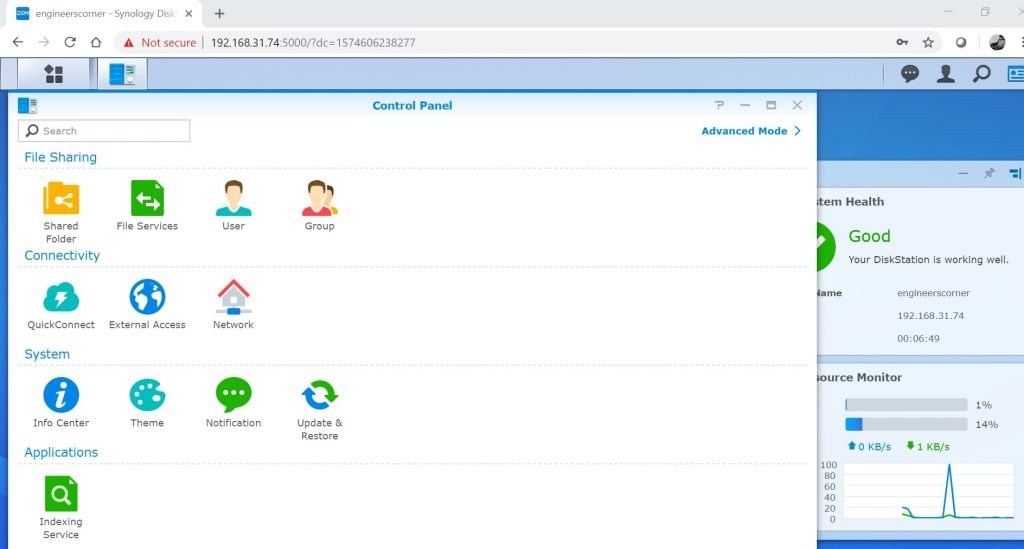The height and width of the screenshot is (549, 1024).
Task: Open the Theme settings
Action: click(147, 403)
